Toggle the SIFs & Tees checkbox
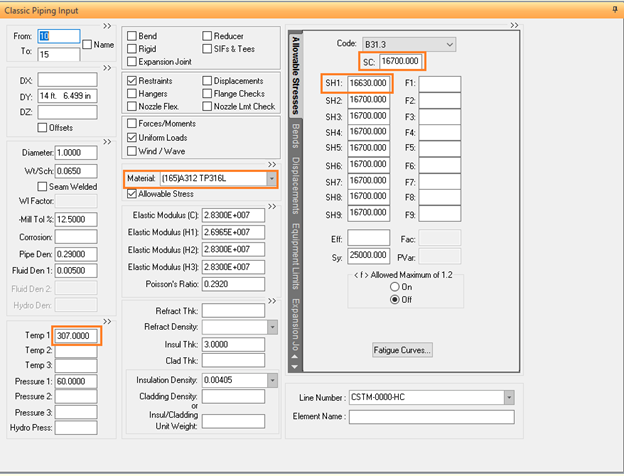The image size is (628, 476). 207,49
